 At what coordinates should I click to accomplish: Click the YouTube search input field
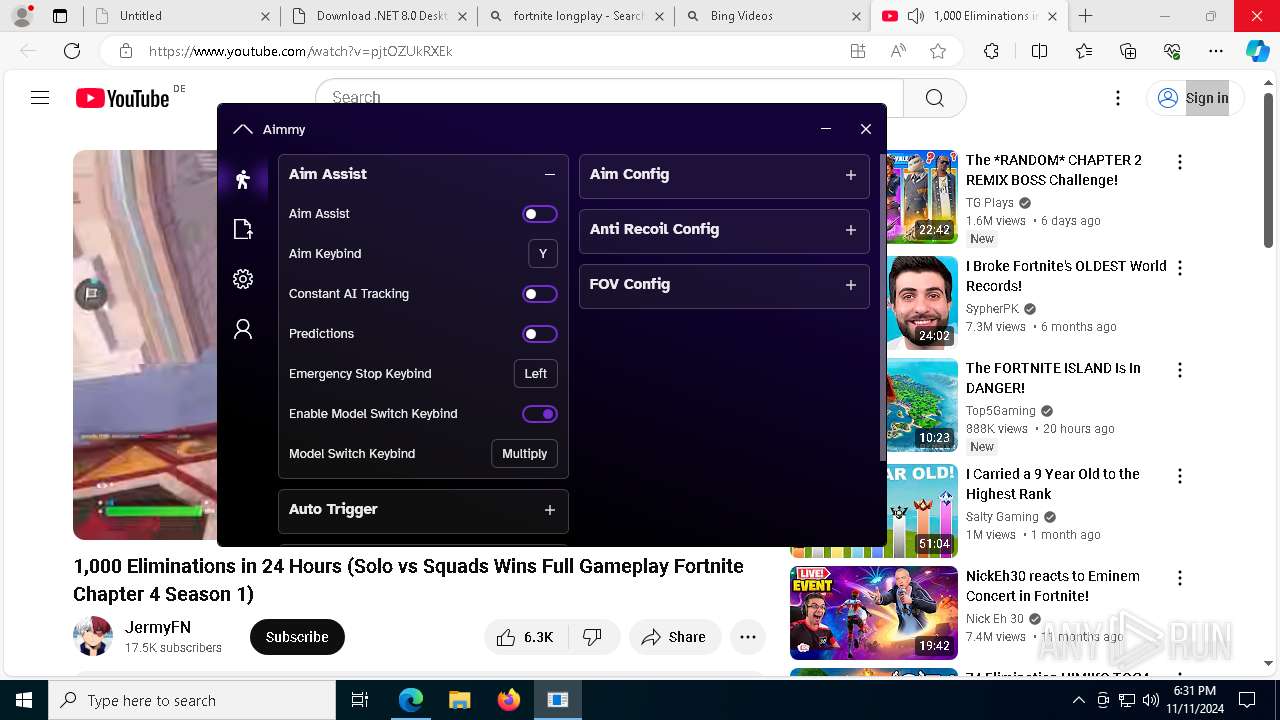click(610, 97)
